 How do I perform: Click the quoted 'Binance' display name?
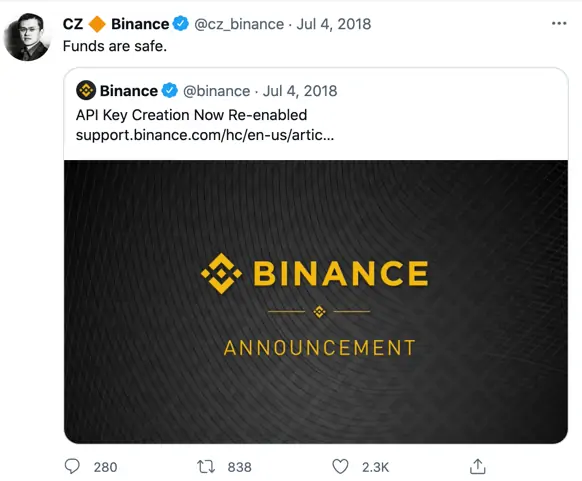click(129, 91)
